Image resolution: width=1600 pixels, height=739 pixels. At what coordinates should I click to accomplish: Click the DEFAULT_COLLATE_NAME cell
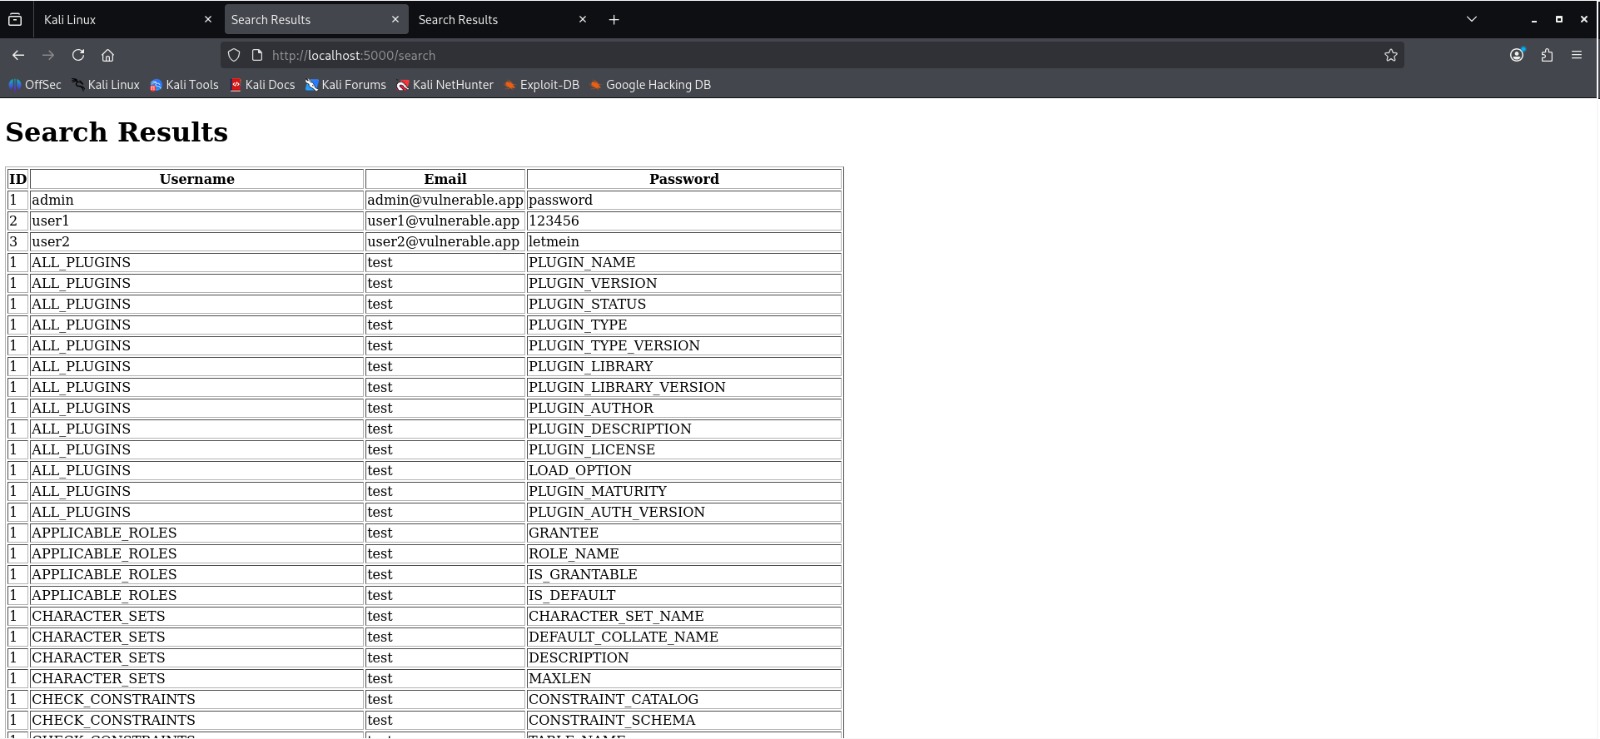point(684,637)
